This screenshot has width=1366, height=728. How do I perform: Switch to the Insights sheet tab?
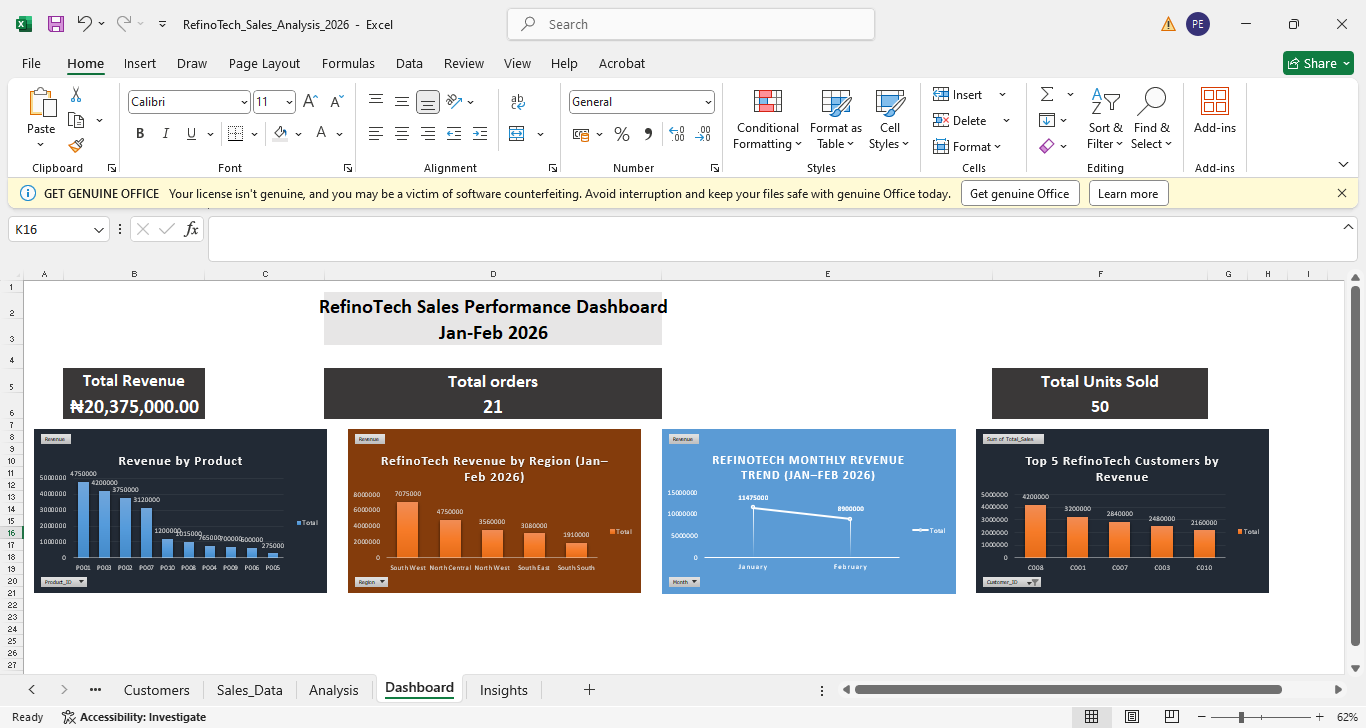tap(503, 690)
